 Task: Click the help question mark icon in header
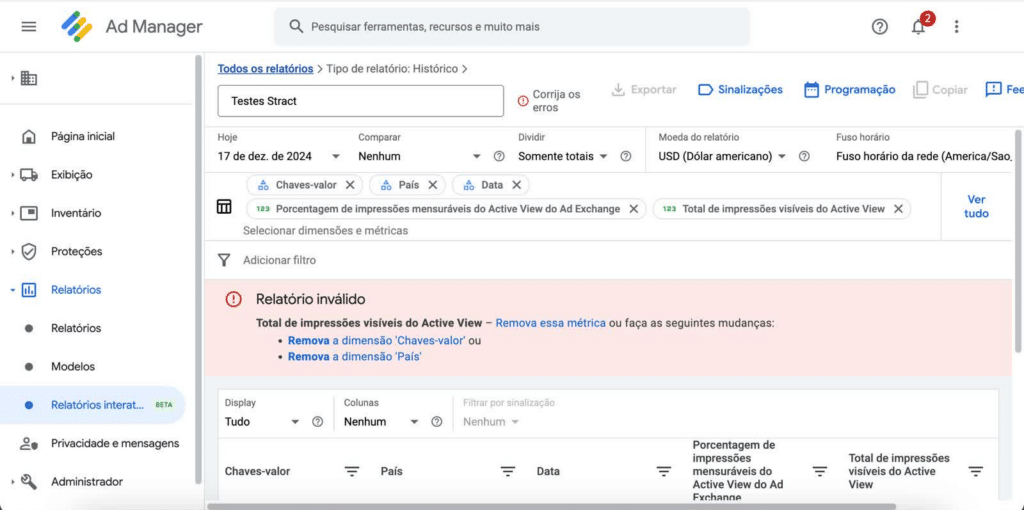click(x=879, y=27)
